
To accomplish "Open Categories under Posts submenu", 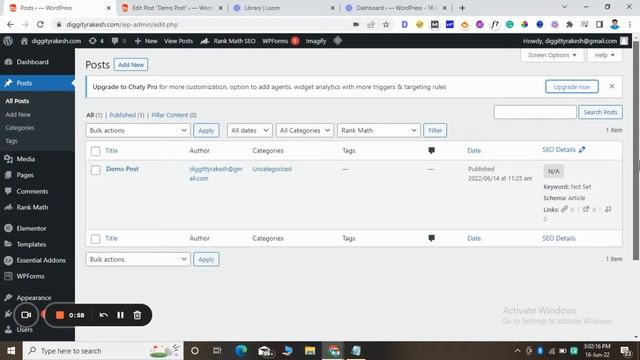I will (20, 128).
